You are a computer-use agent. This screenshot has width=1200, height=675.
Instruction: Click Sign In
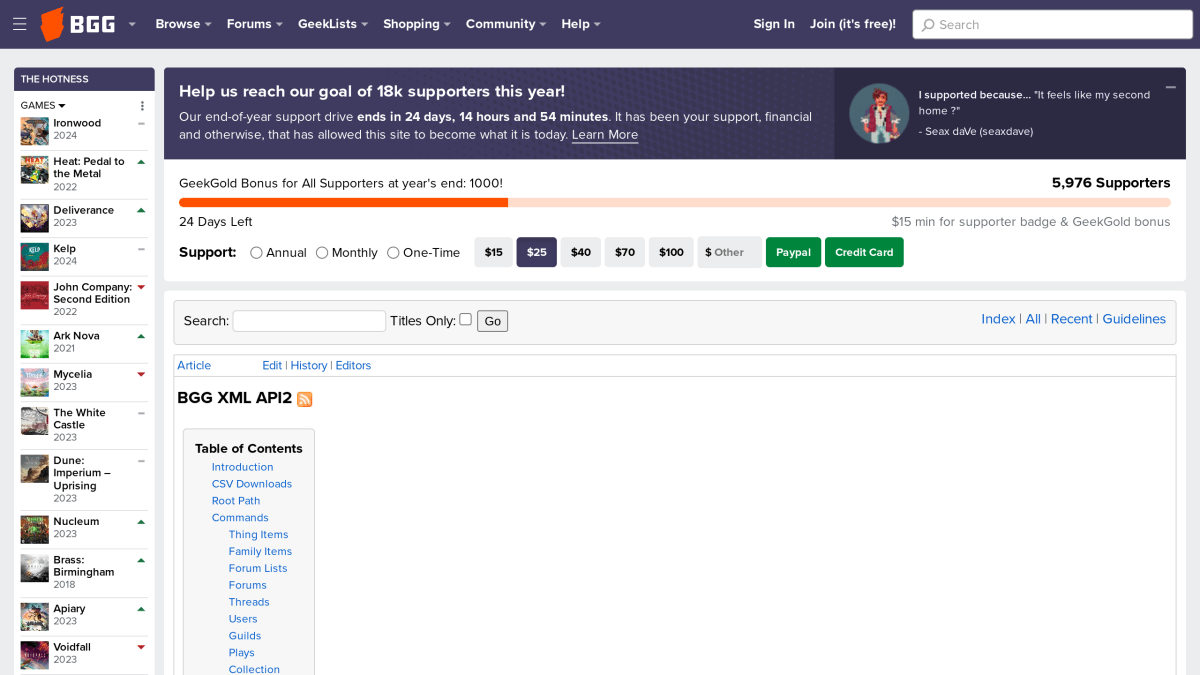point(774,24)
